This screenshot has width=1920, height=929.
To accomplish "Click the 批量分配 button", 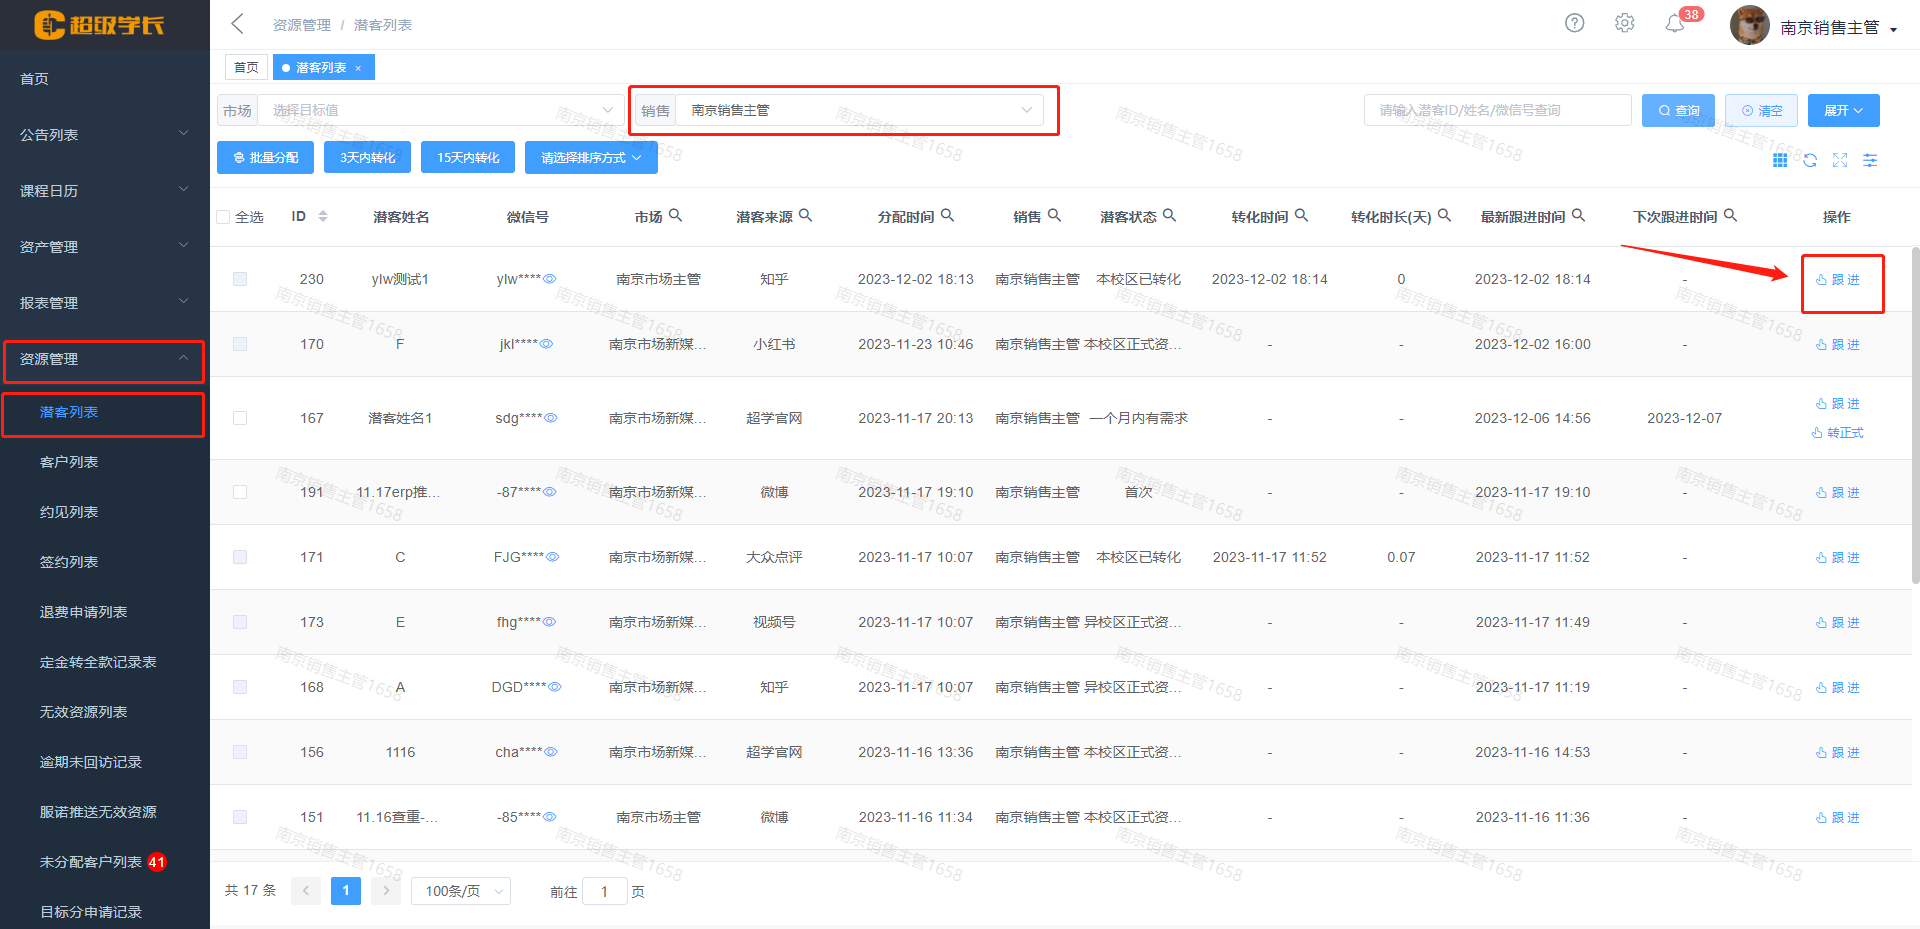I will 265,158.
